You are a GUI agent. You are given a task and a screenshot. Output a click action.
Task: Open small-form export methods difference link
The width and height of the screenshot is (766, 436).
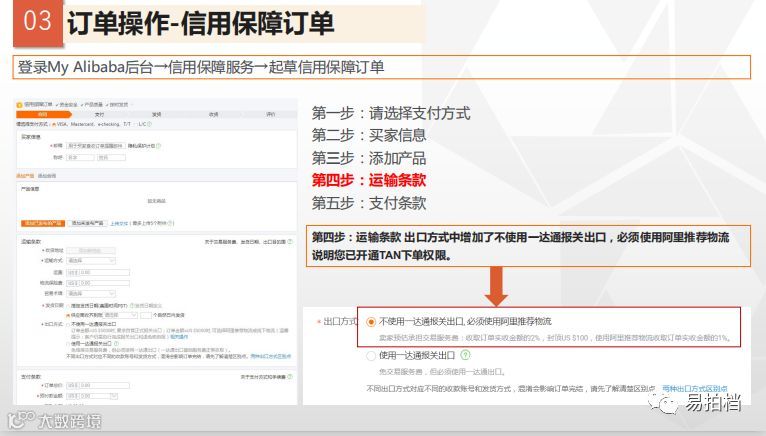pyautogui.click(x=271, y=356)
